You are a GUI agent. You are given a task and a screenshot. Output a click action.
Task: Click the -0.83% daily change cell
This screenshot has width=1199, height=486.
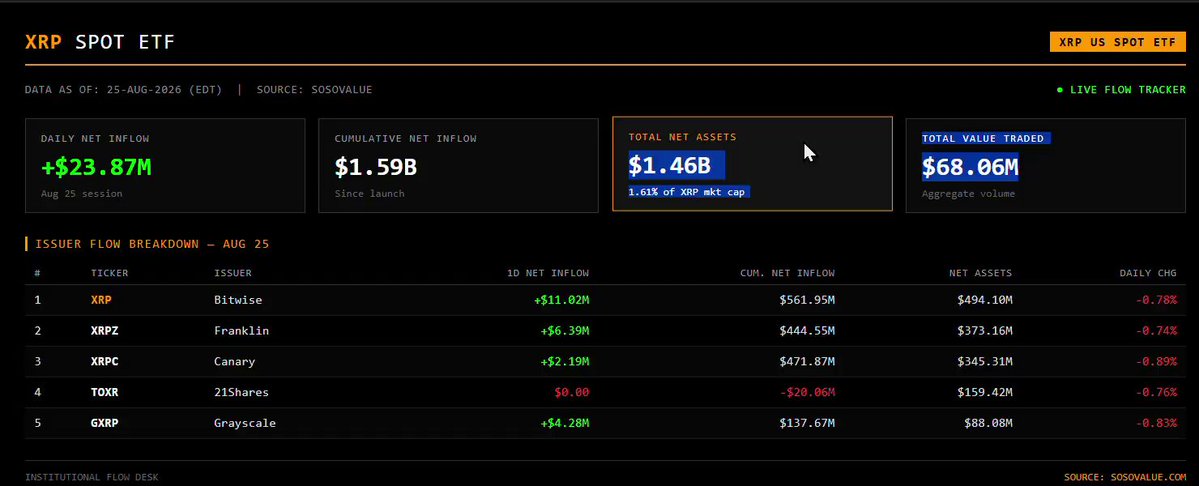coord(1156,423)
